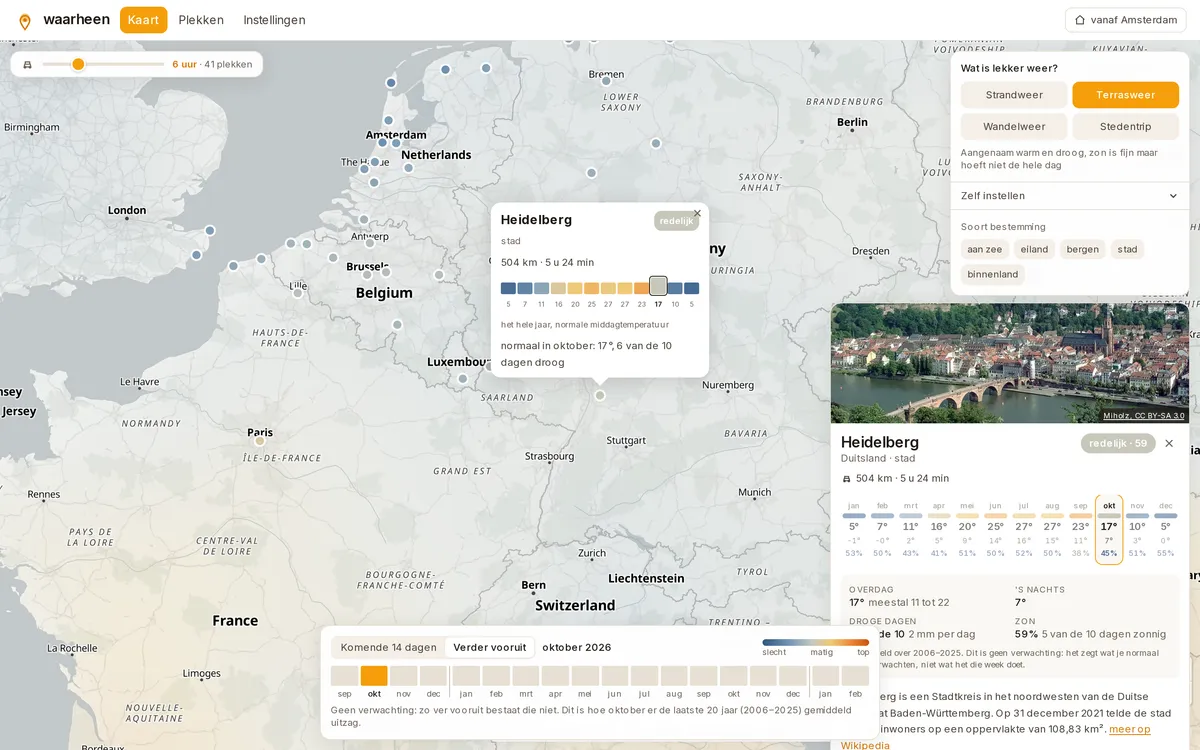Select sep column in Heidelberg climate table
This screenshot has width=1200, height=750.
[x=1080, y=530]
